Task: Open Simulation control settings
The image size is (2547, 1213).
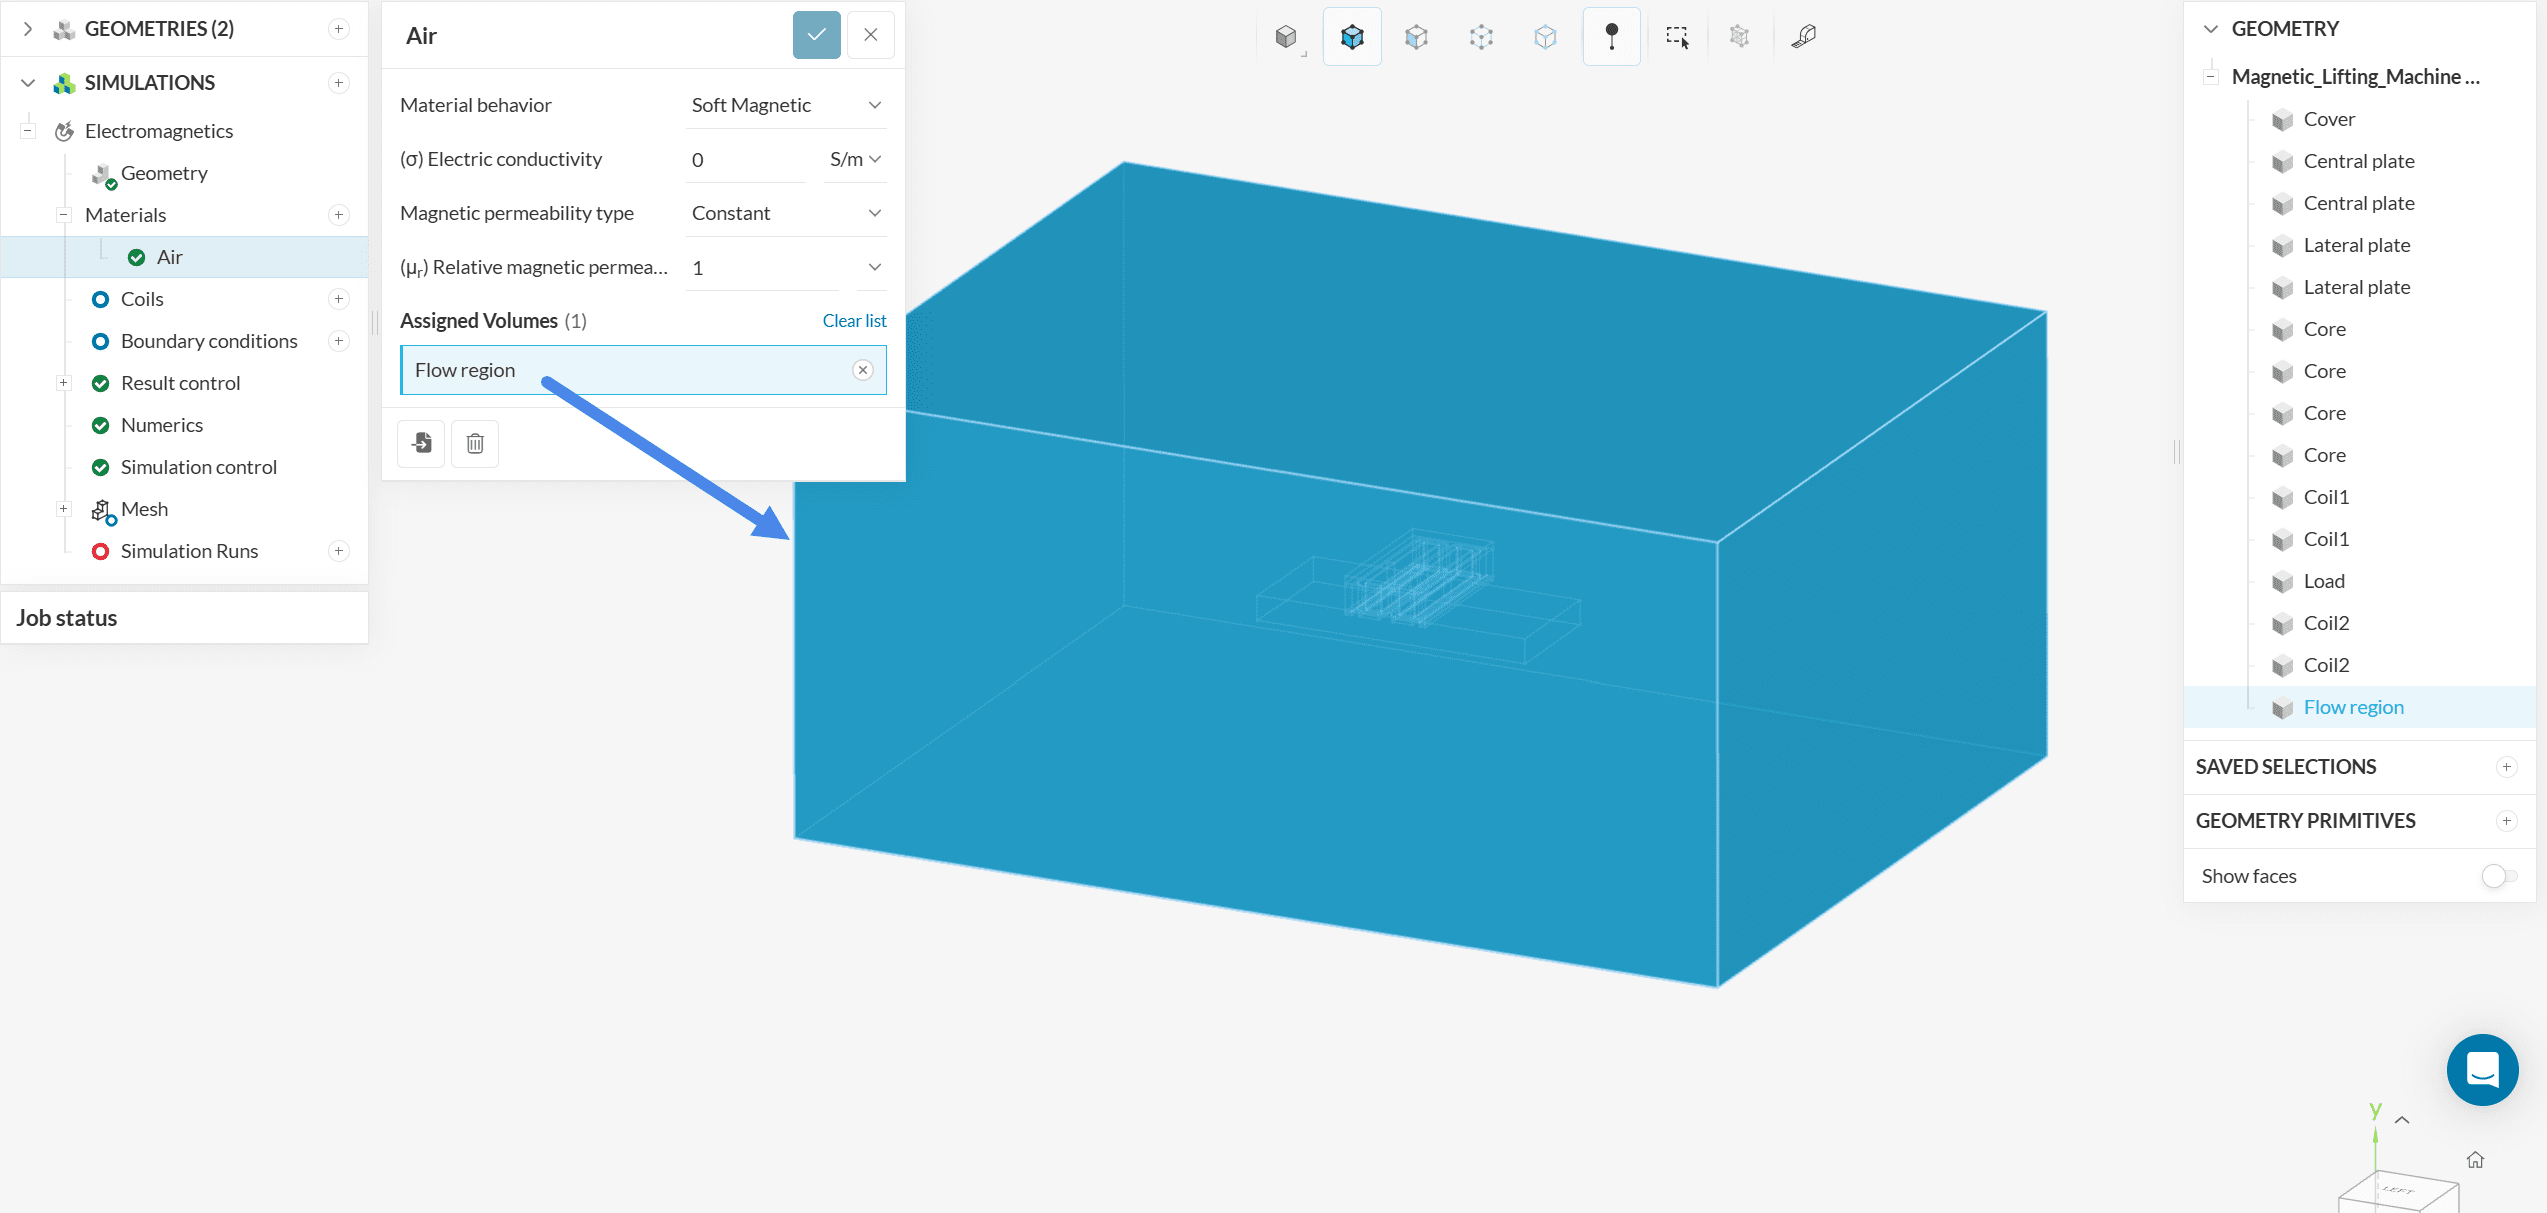Action: 198,467
